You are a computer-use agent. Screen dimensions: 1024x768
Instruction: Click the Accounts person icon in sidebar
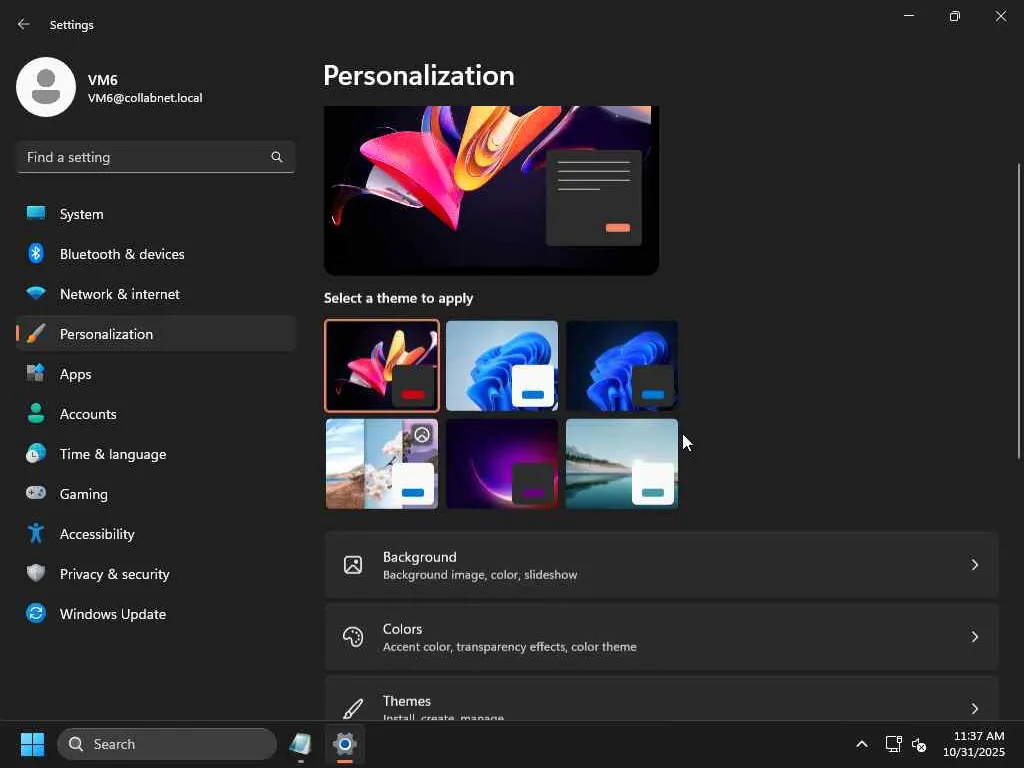pos(36,413)
